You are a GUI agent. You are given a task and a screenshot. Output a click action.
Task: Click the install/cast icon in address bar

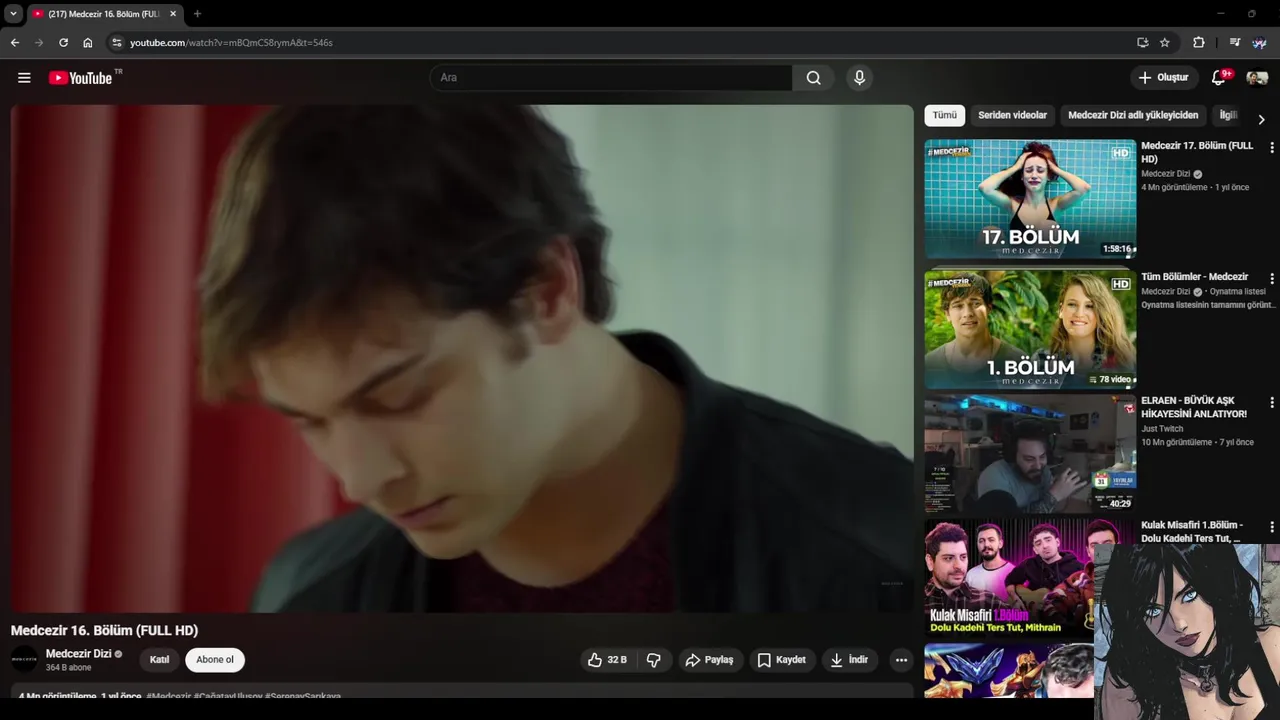[1143, 43]
